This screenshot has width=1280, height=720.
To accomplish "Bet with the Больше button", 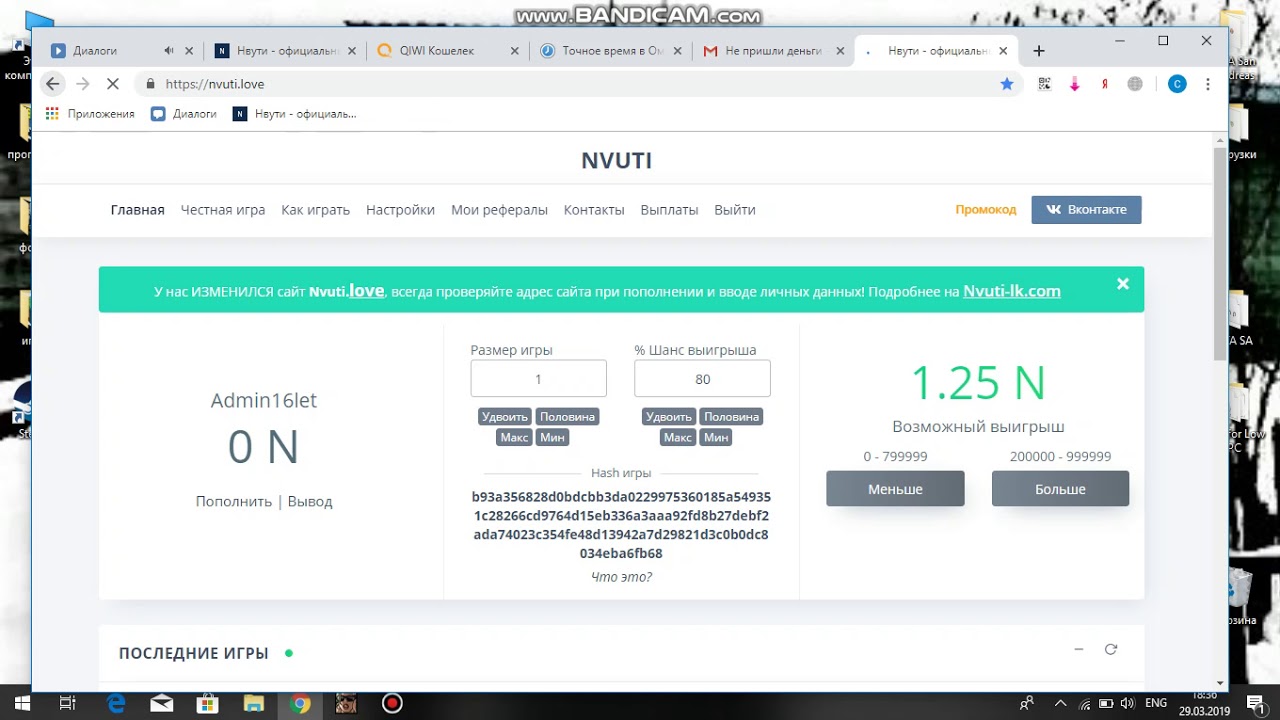I will 1060,489.
